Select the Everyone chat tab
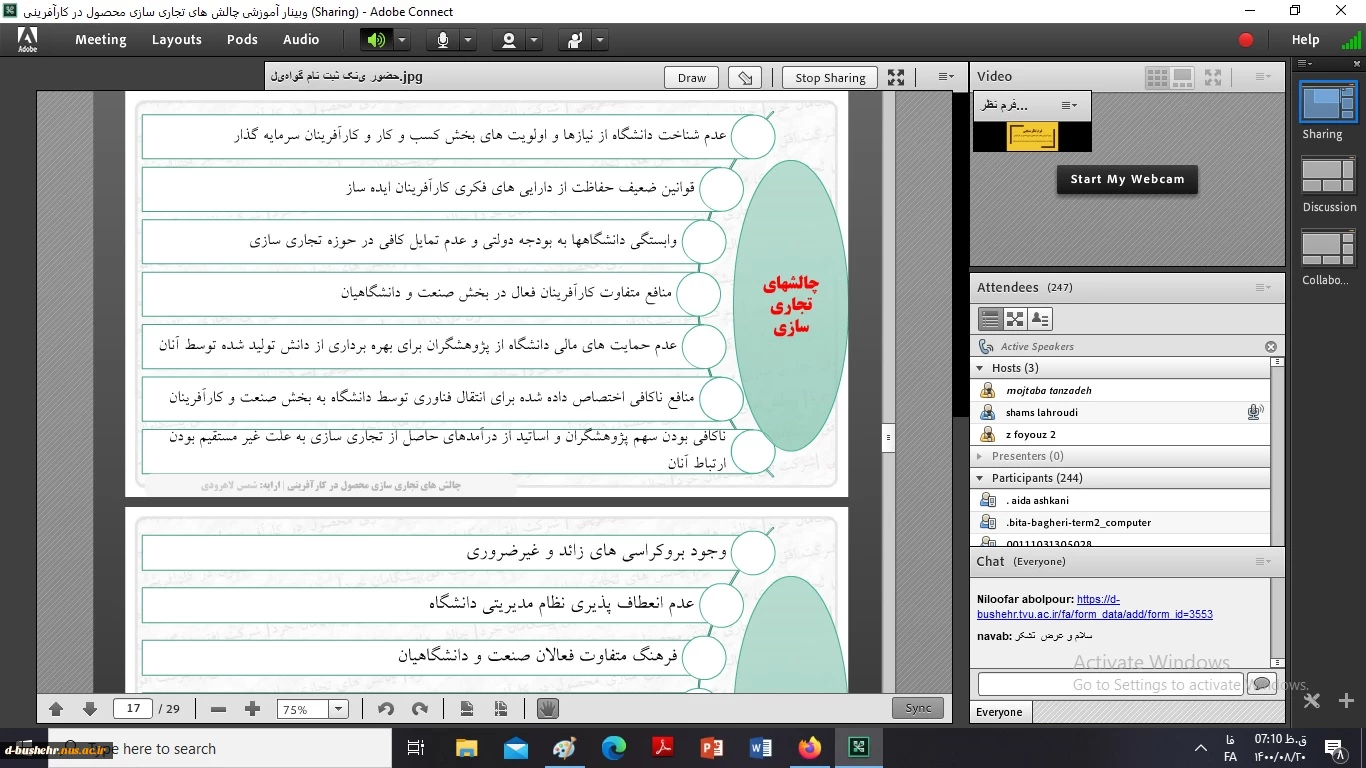This screenshot has width=1366, height=768. pyautogui.click(x=1000, y=712)
